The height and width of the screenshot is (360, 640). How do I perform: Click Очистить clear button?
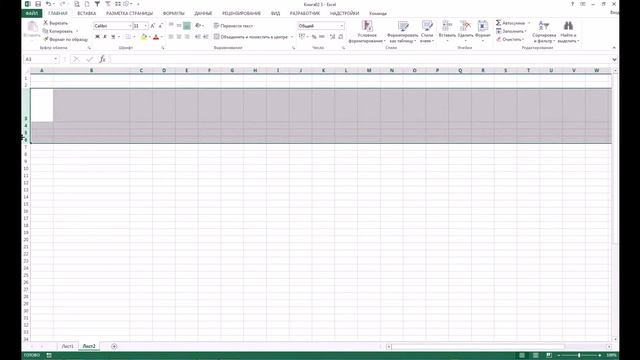point(510,39)
